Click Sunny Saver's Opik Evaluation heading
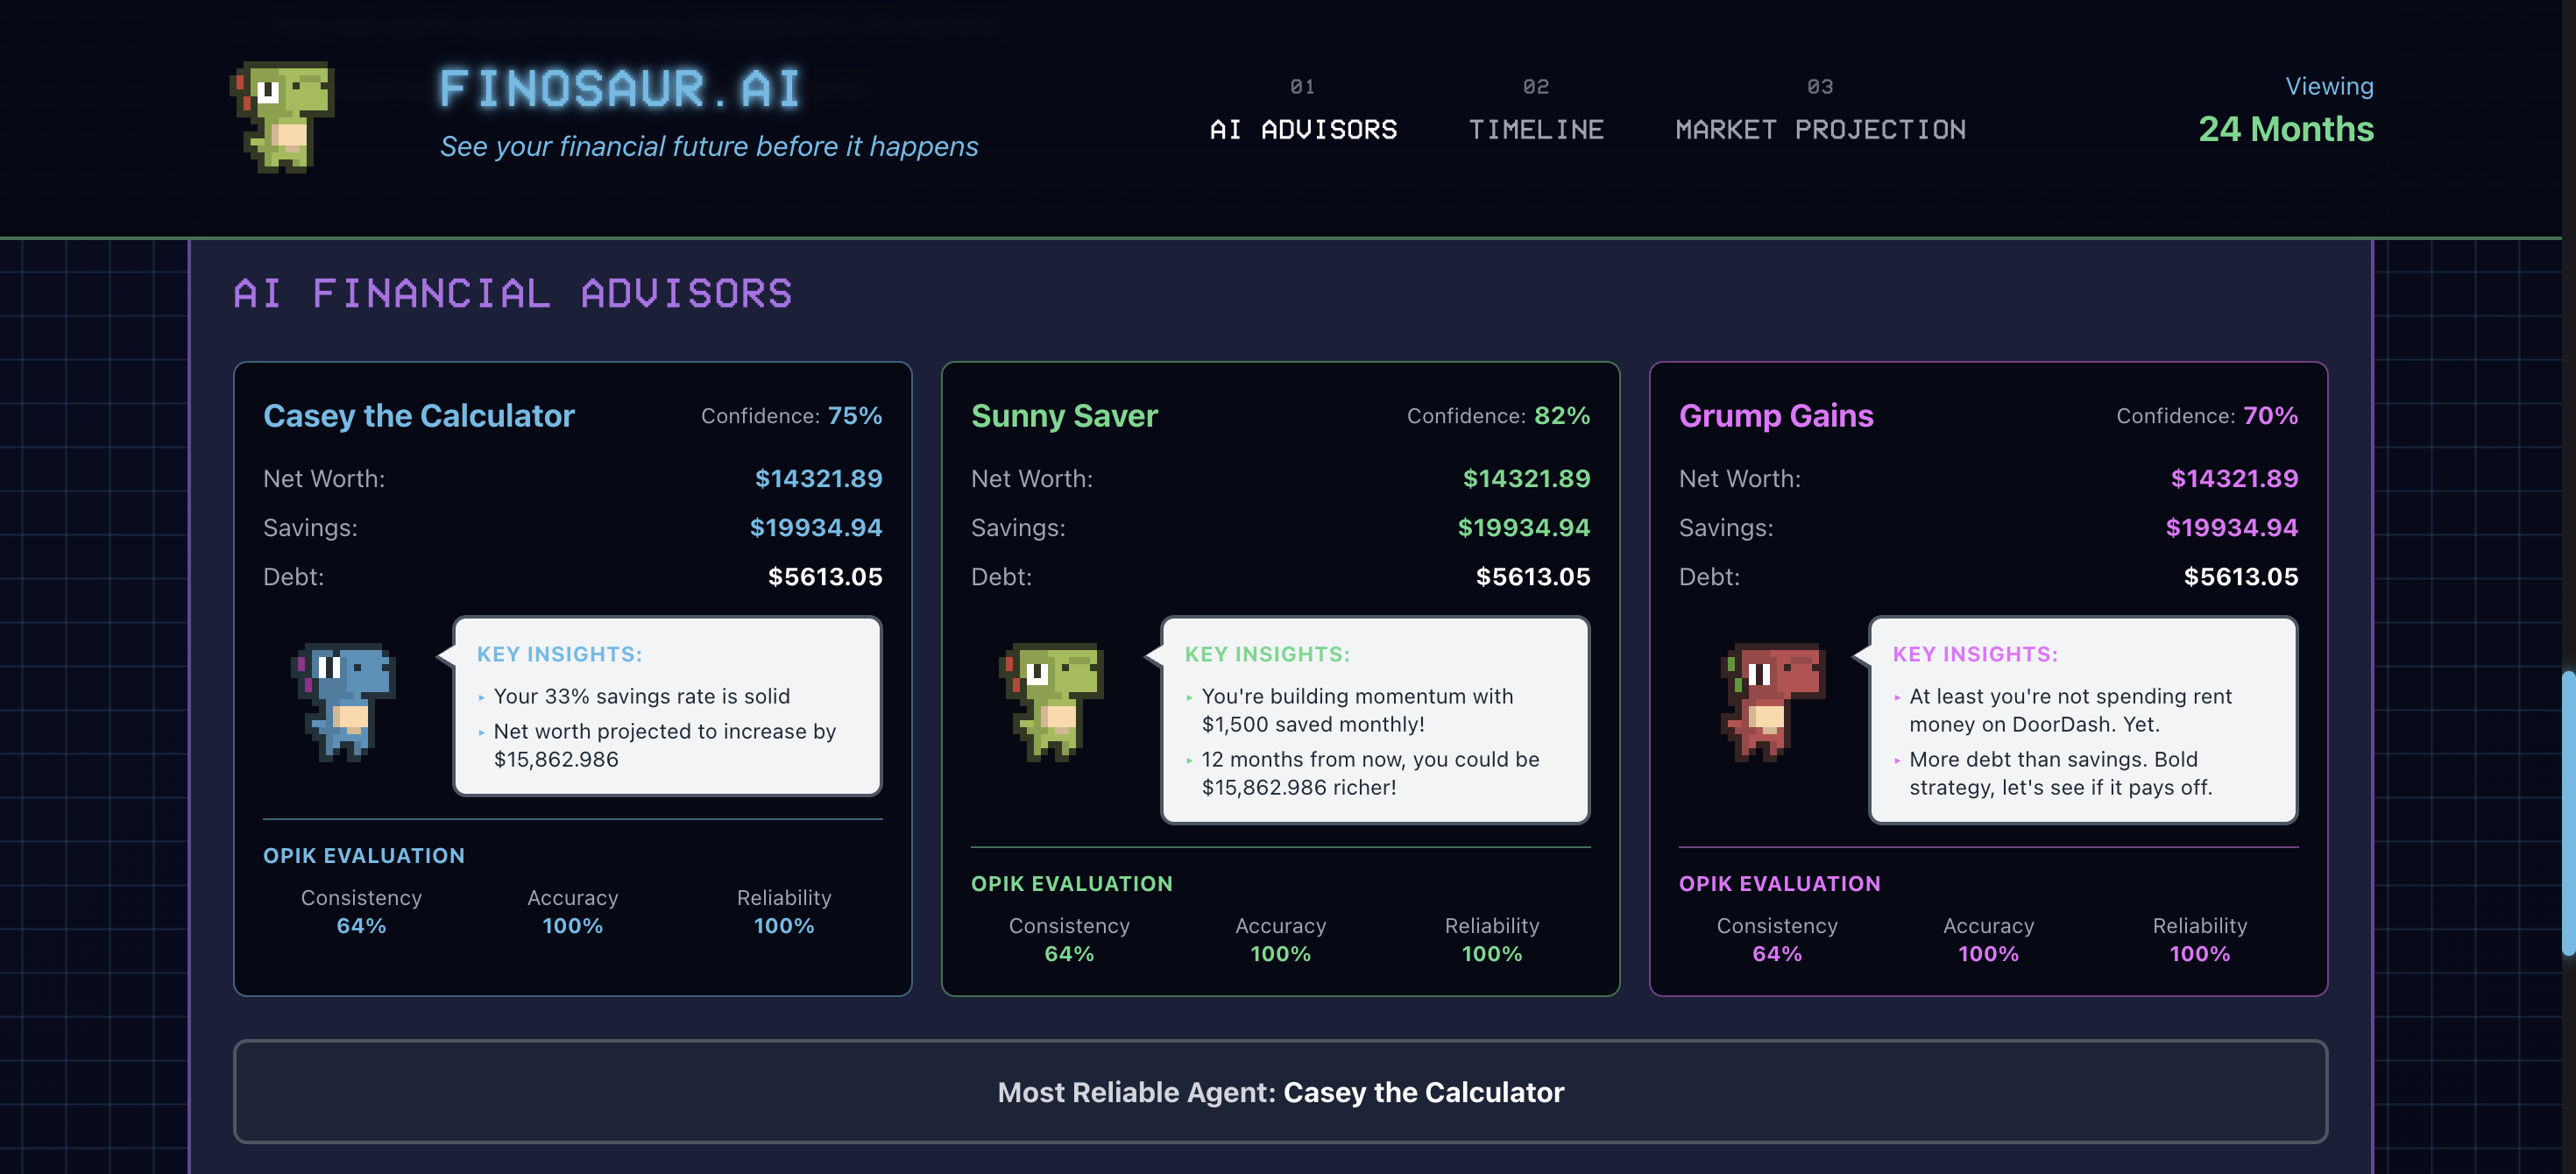The image size is (2576, 1174). [1071, 884]
